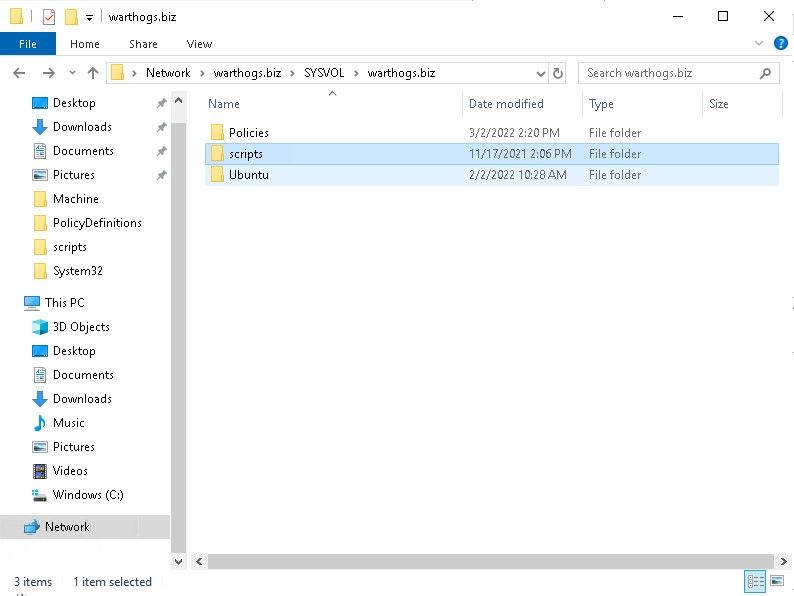Open address bar history dropdown
The width and height of the screenshot is (794, 596).
click(540, 73)
